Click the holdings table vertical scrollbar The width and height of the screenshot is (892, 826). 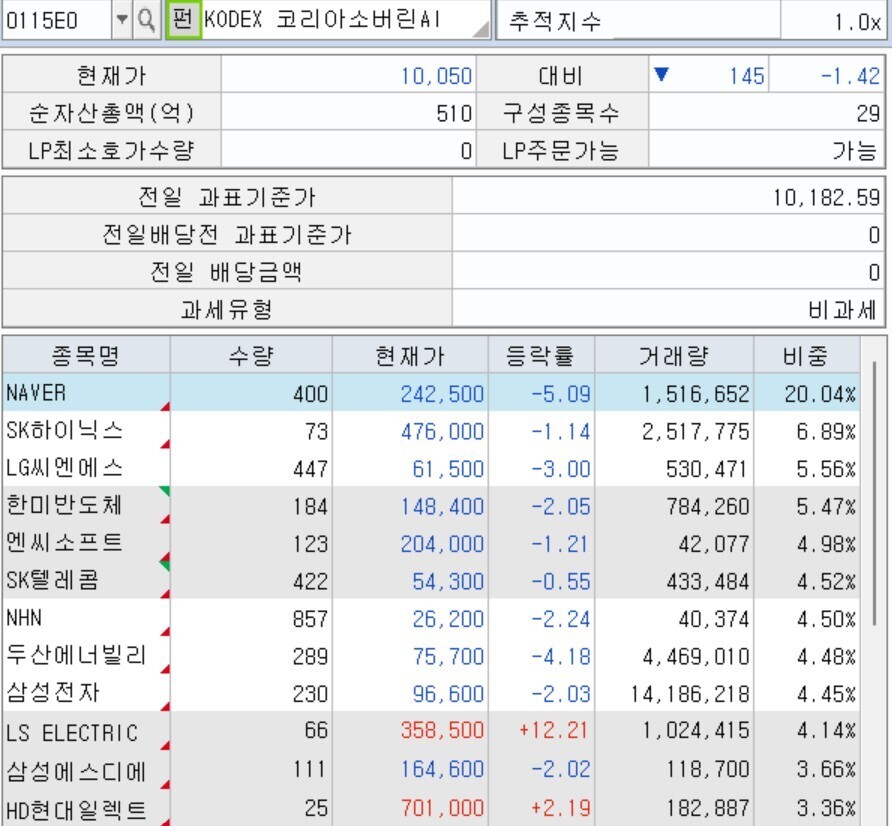tap(875, 500)
